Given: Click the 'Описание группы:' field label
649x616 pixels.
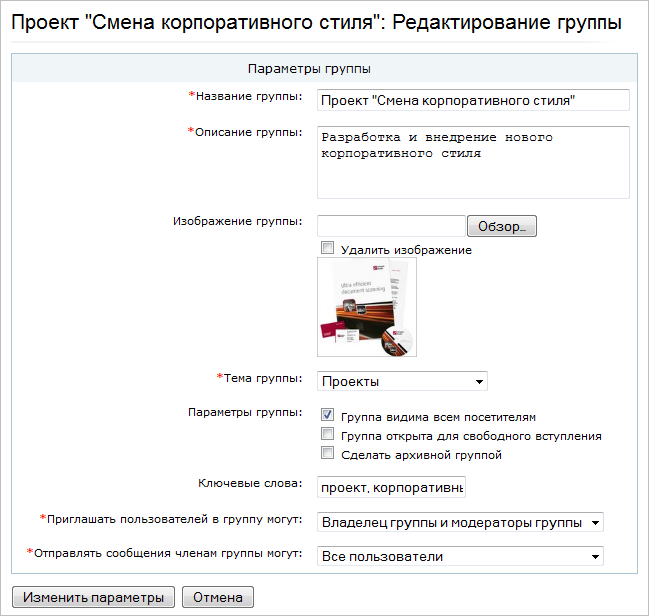Looking at the screenshot, I should [x=248, y=132].
